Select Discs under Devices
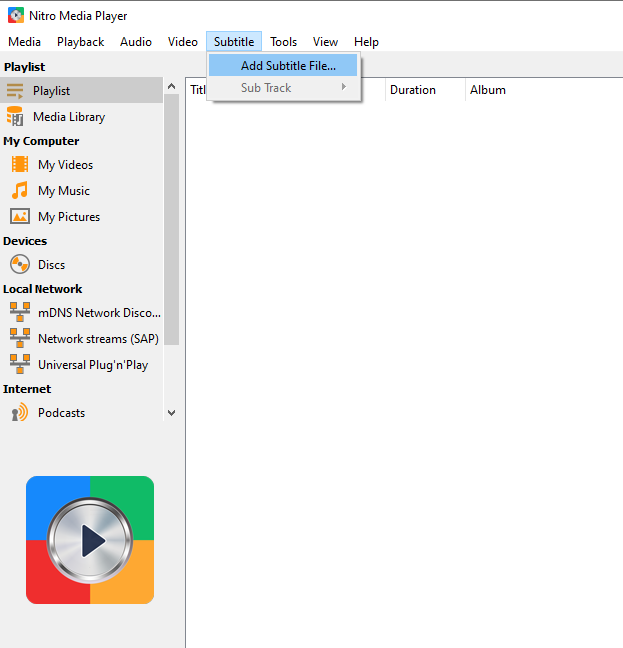This screenshot has width=623, height=648. pyautogui.click(x=82, y=264)
